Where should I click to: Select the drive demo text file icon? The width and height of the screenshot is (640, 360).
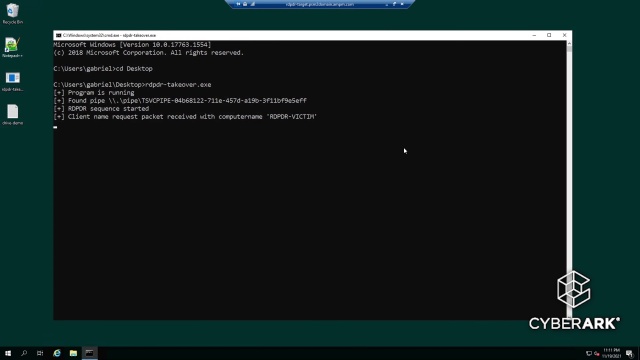[x=12, y=114]
